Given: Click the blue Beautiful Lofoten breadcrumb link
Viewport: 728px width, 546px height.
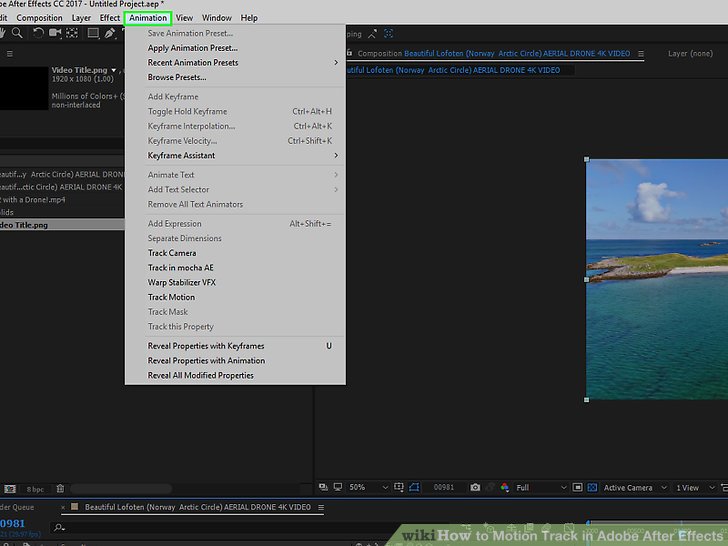Looking at the screenshot, I should 454,70.
